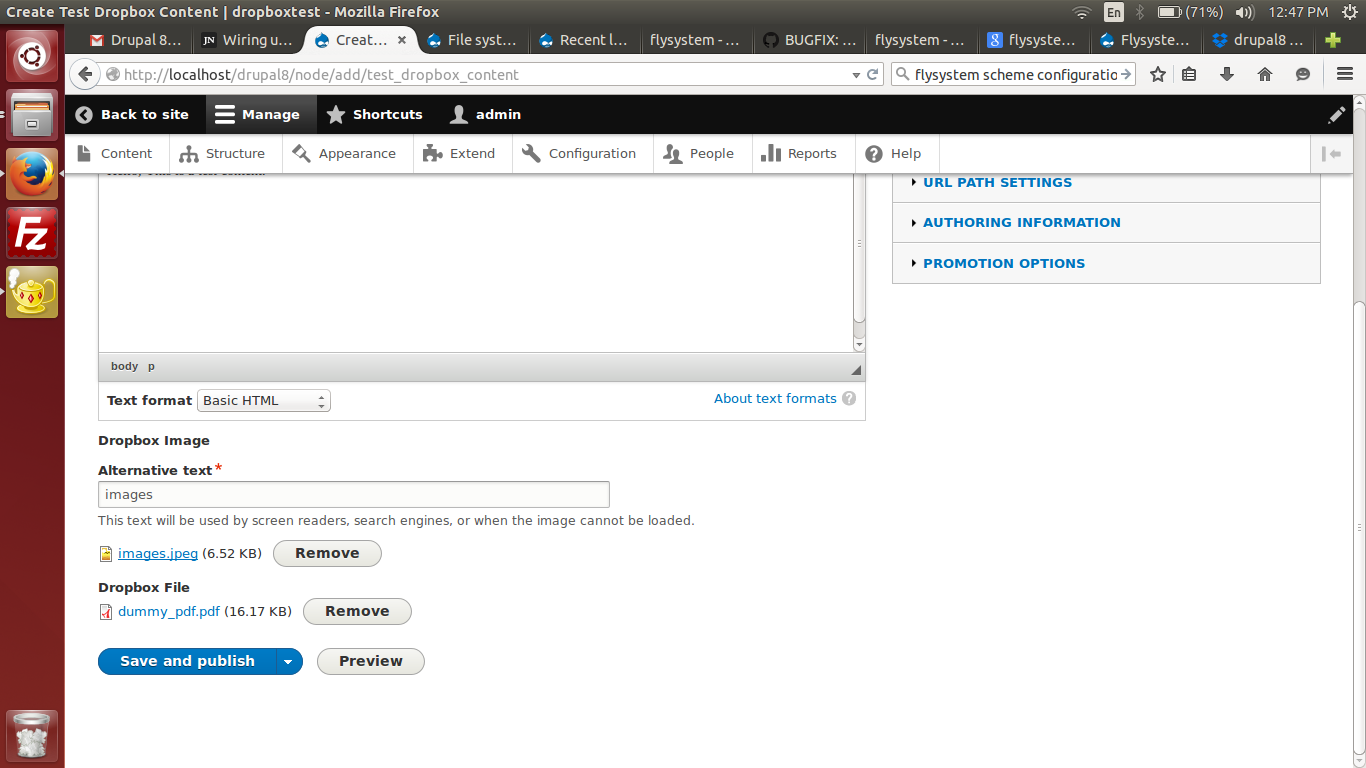Launch FileZilla from the dock
Viewport: 1366px width, 768px height.
coord(31,233)
